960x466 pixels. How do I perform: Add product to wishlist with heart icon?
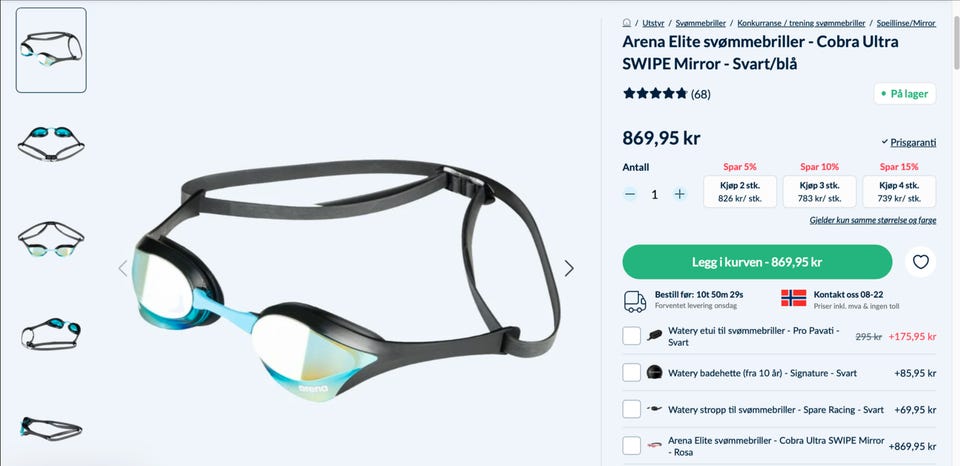[x=920, y=262]
